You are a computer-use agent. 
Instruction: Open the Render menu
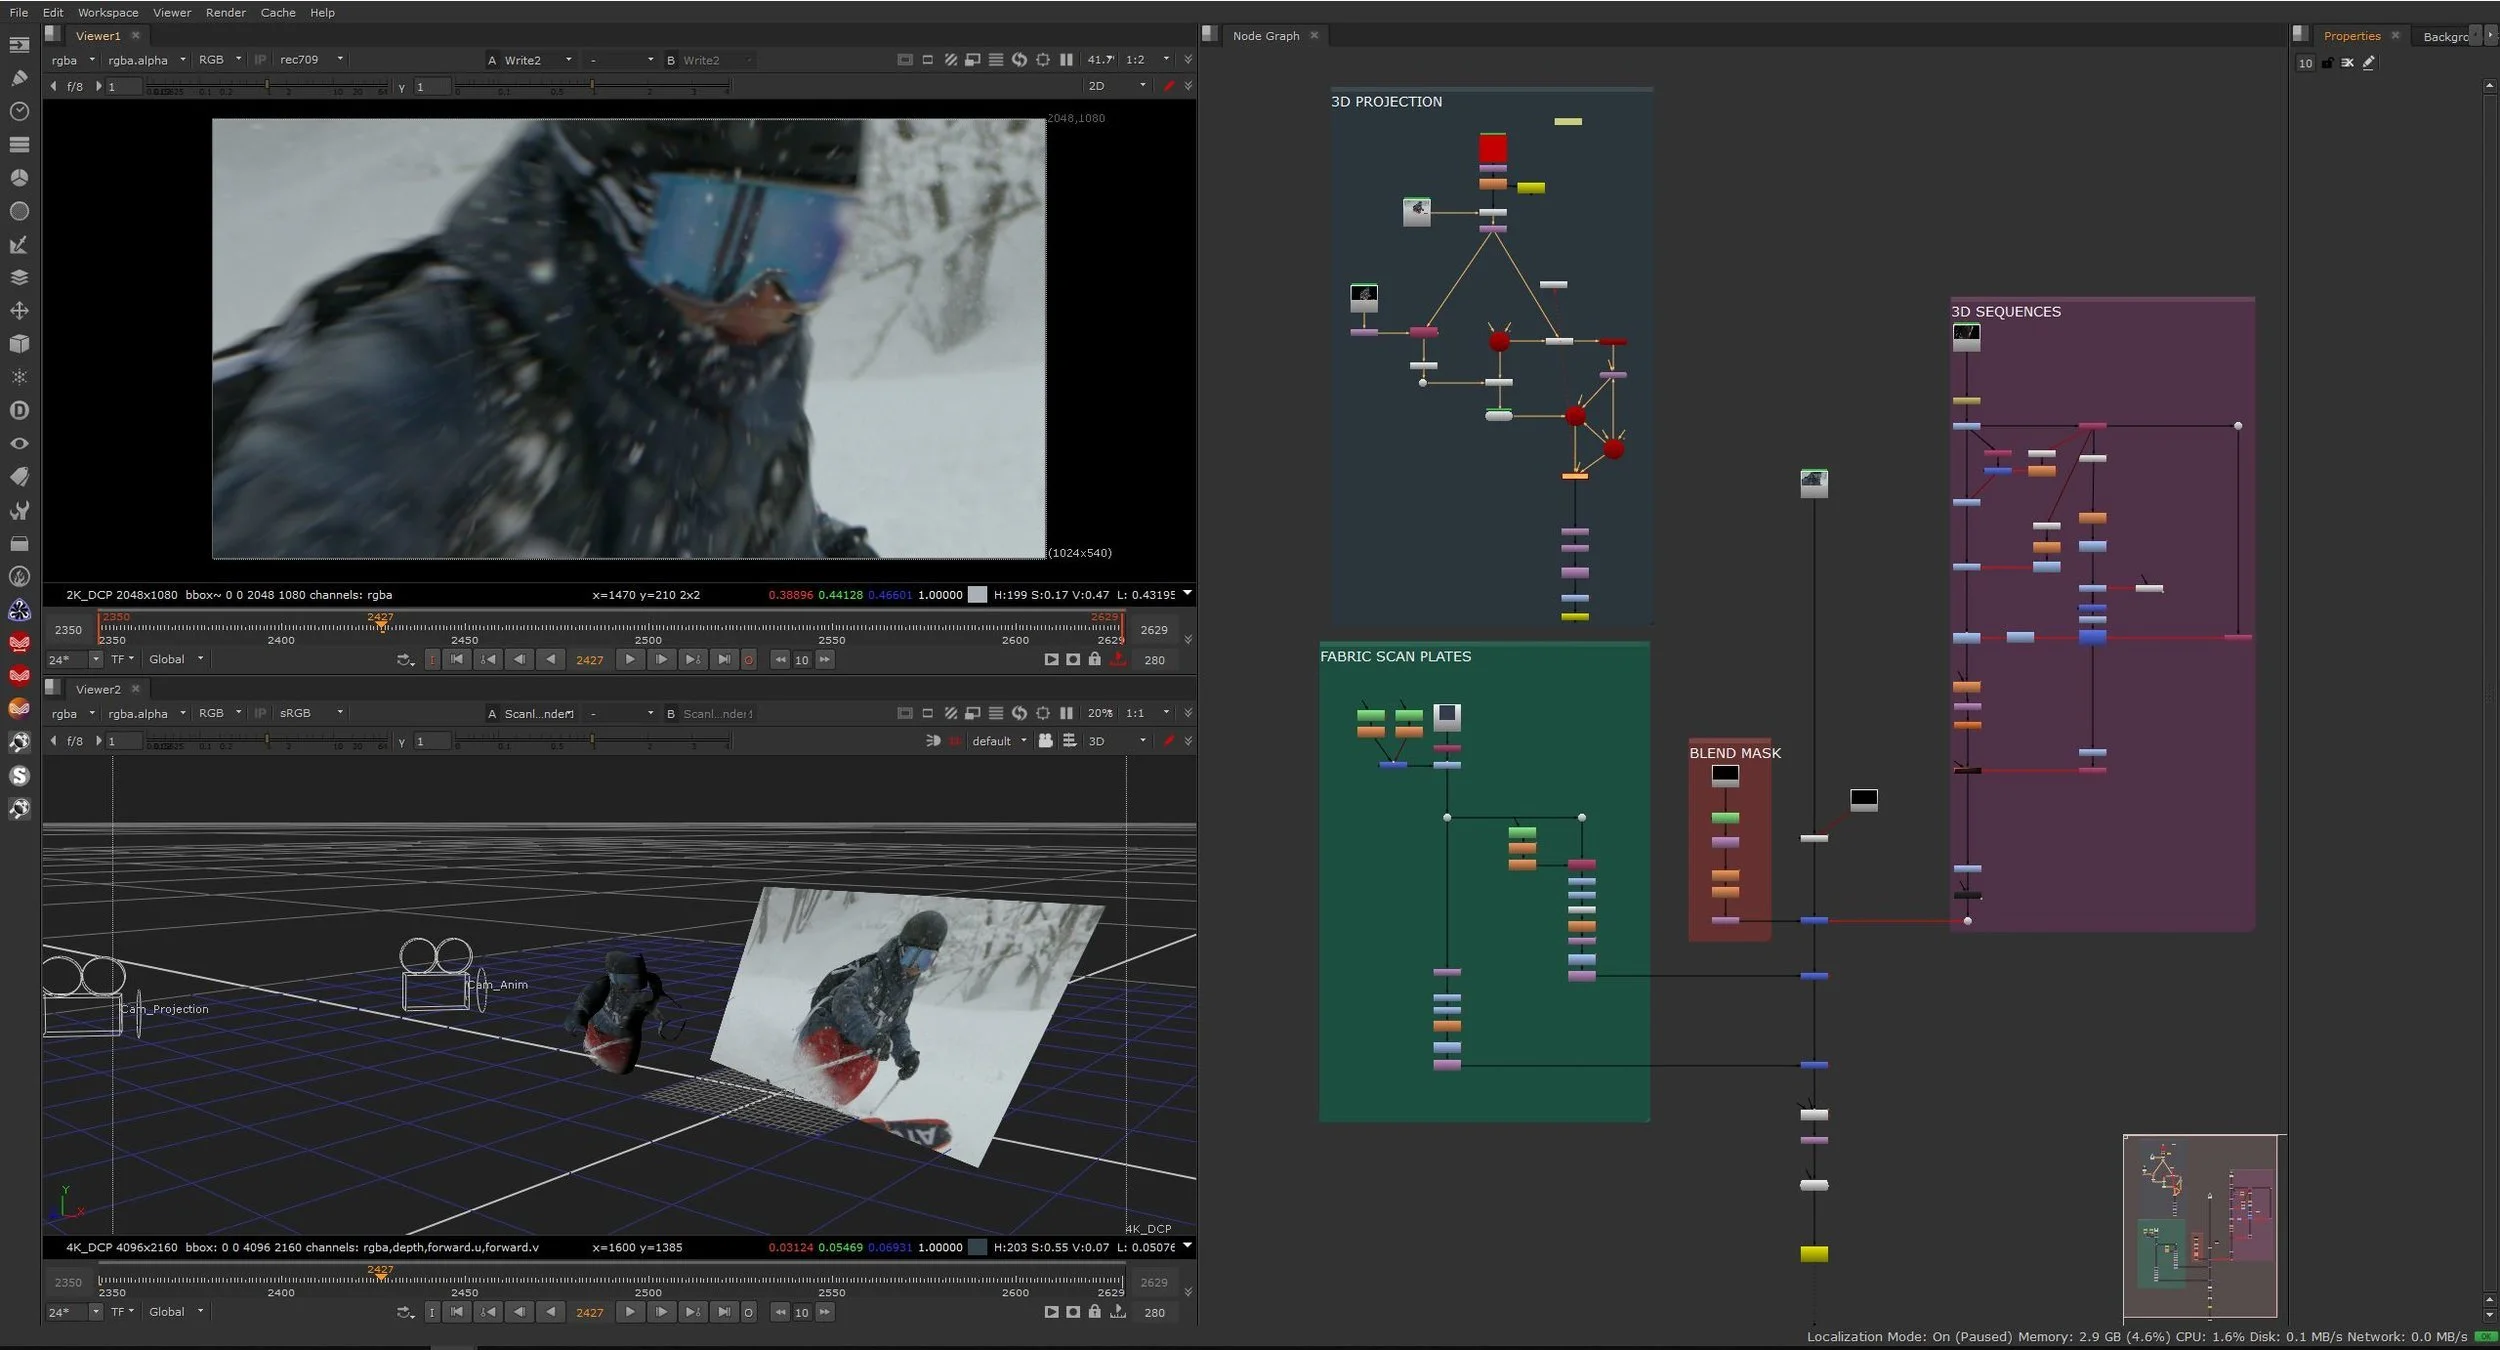225,13
